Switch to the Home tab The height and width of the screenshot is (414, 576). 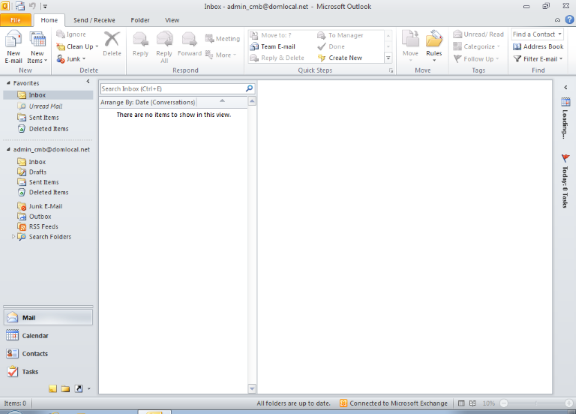pyautogui.click(x=49, y=20)
